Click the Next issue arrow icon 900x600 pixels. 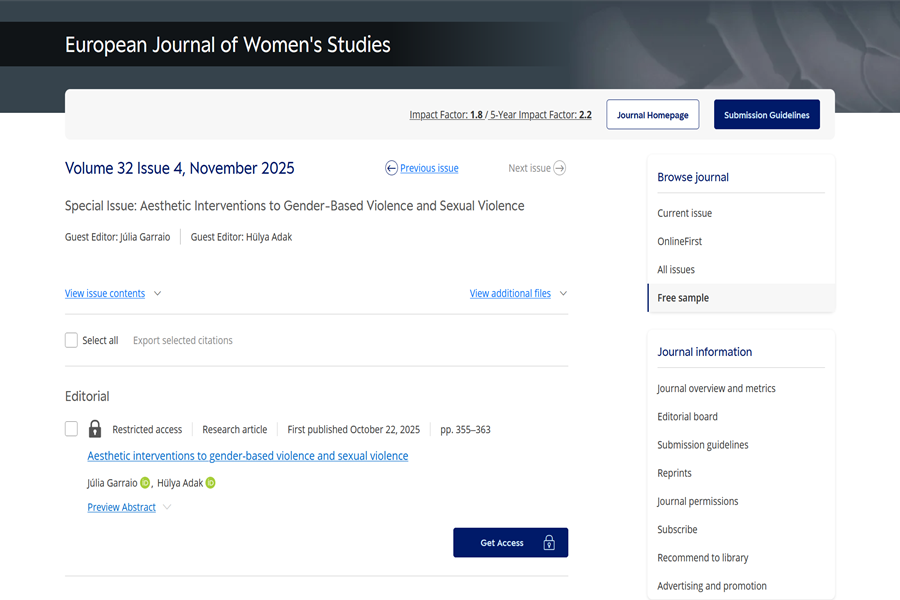click(560, 168)
